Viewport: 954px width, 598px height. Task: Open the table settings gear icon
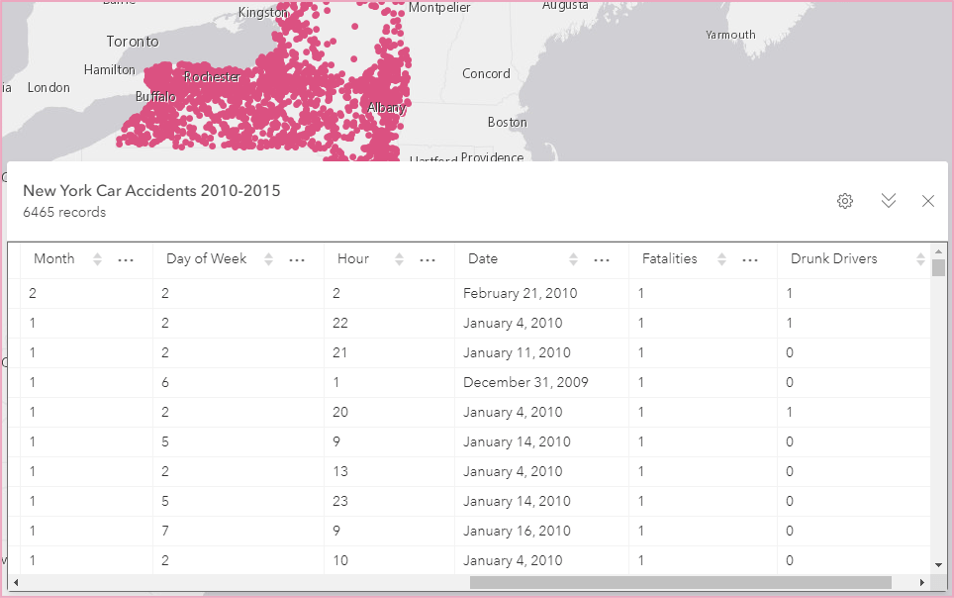click(845, 201)
